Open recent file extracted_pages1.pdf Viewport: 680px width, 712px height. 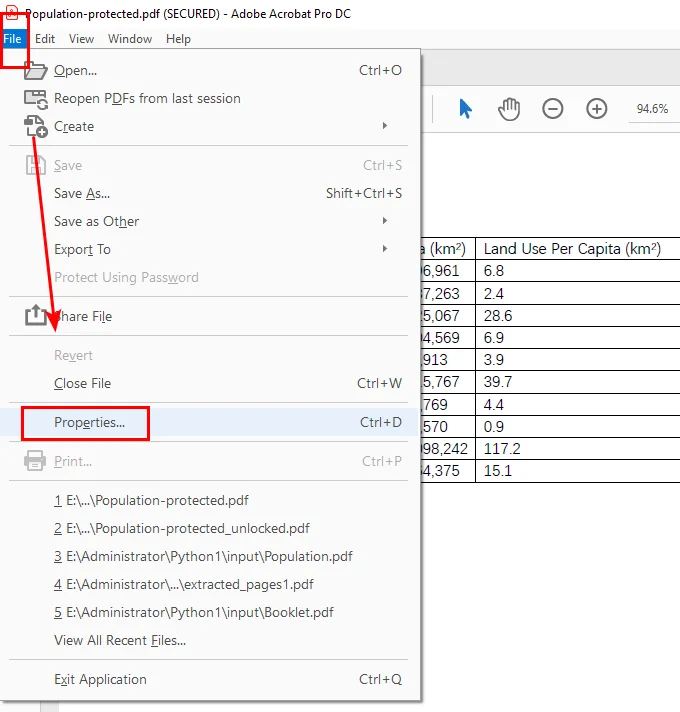[x=209, y=584]
